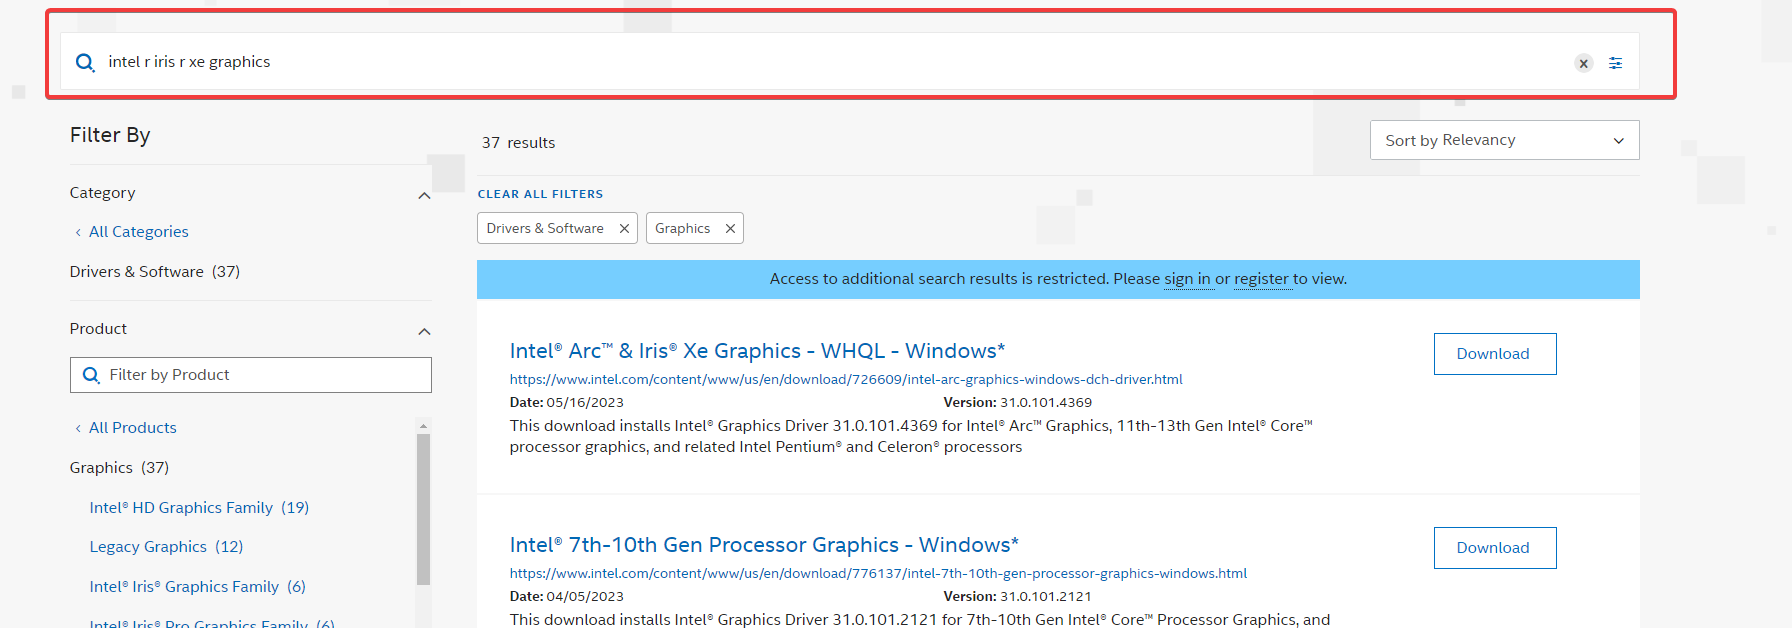Click the Version: 31.0.101.2121 text
1792x628 pixels.
coord(1017,597)
